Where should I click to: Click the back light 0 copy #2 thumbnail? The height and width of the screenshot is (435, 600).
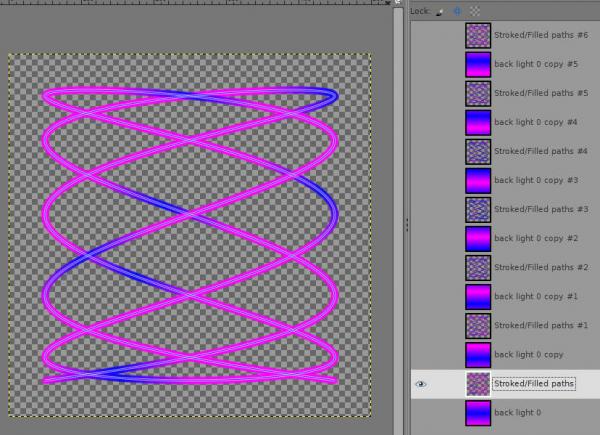[478, 239]
